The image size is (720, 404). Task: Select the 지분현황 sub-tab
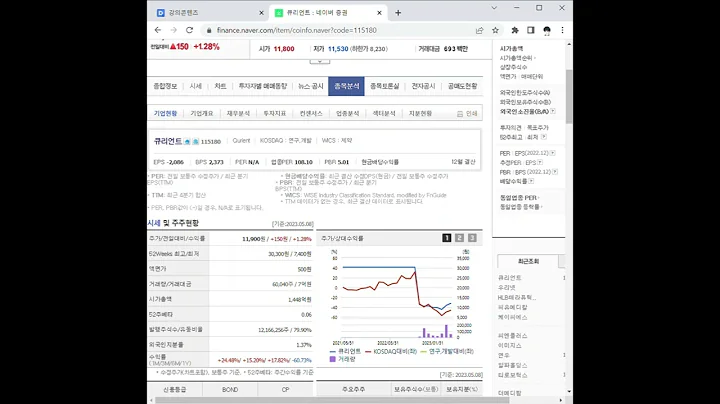[x=420, y=113]
